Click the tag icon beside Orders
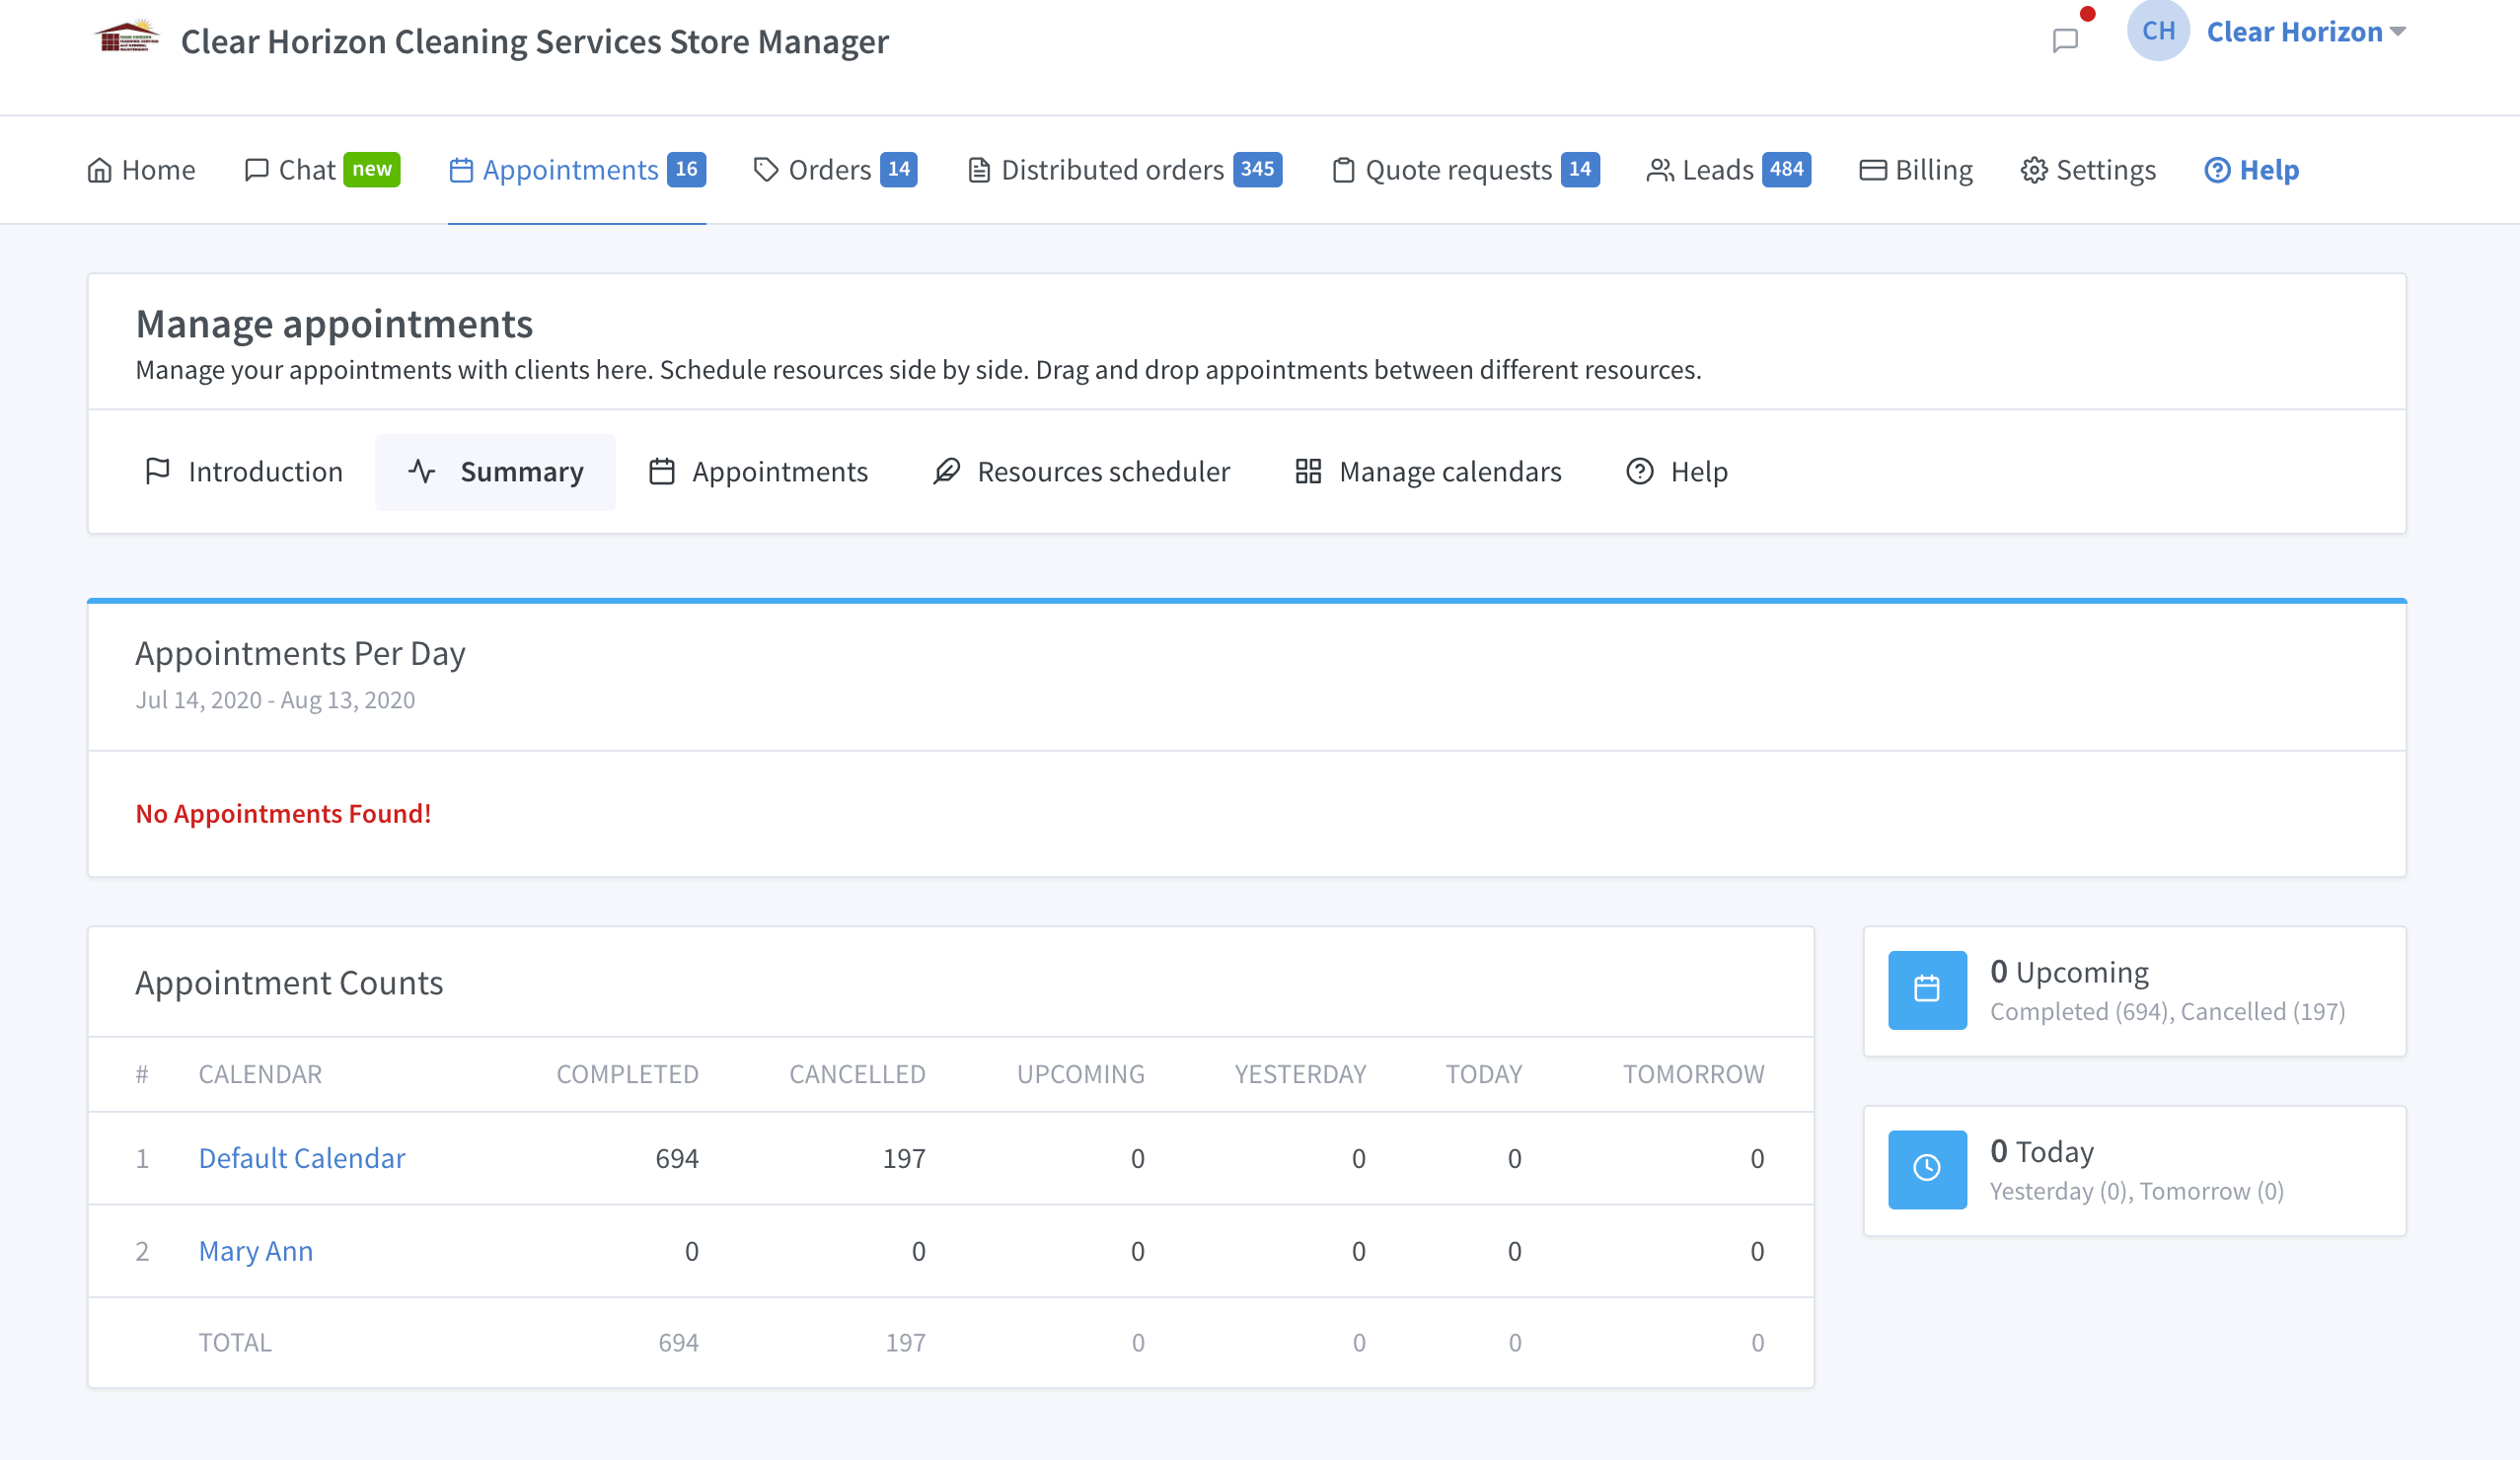Image resolution: width=2520 pixels, height=1460 pixels. tap(766, 170)
